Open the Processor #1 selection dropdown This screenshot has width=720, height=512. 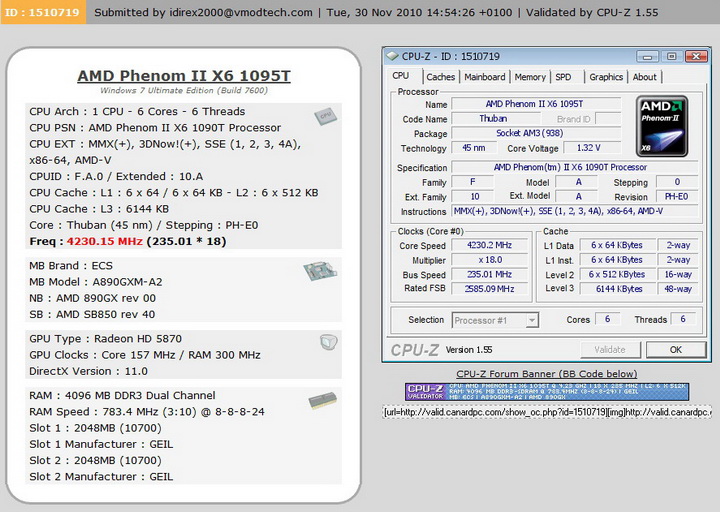[x=495, y=320]
